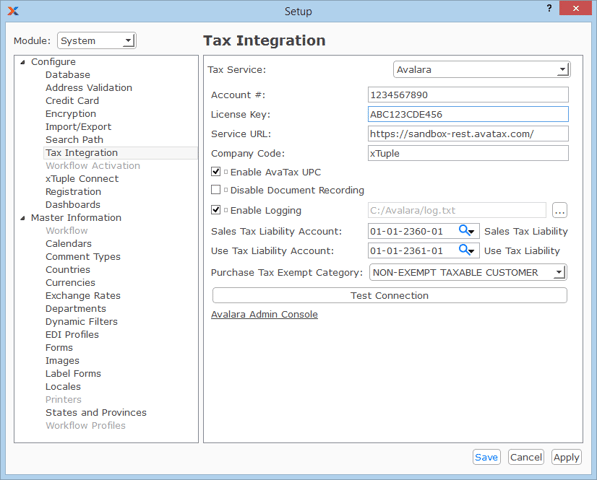Select Forms in the tree
The image size is (597, 480).
(59, 348)
